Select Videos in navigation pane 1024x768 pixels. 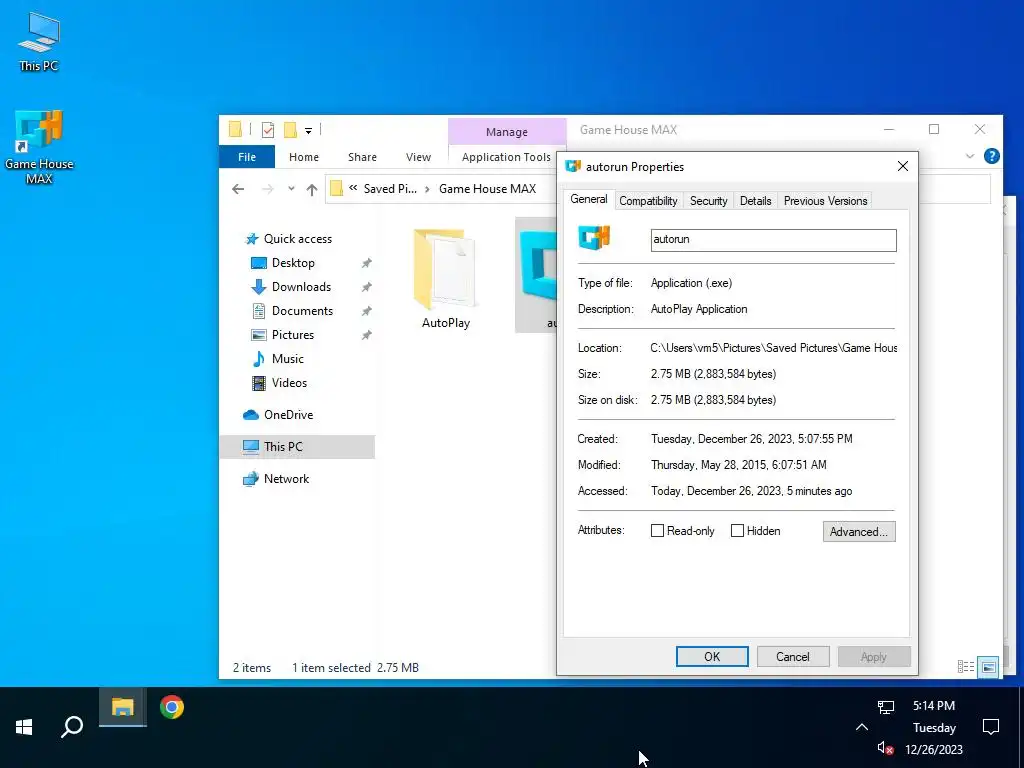click(289, 383)
